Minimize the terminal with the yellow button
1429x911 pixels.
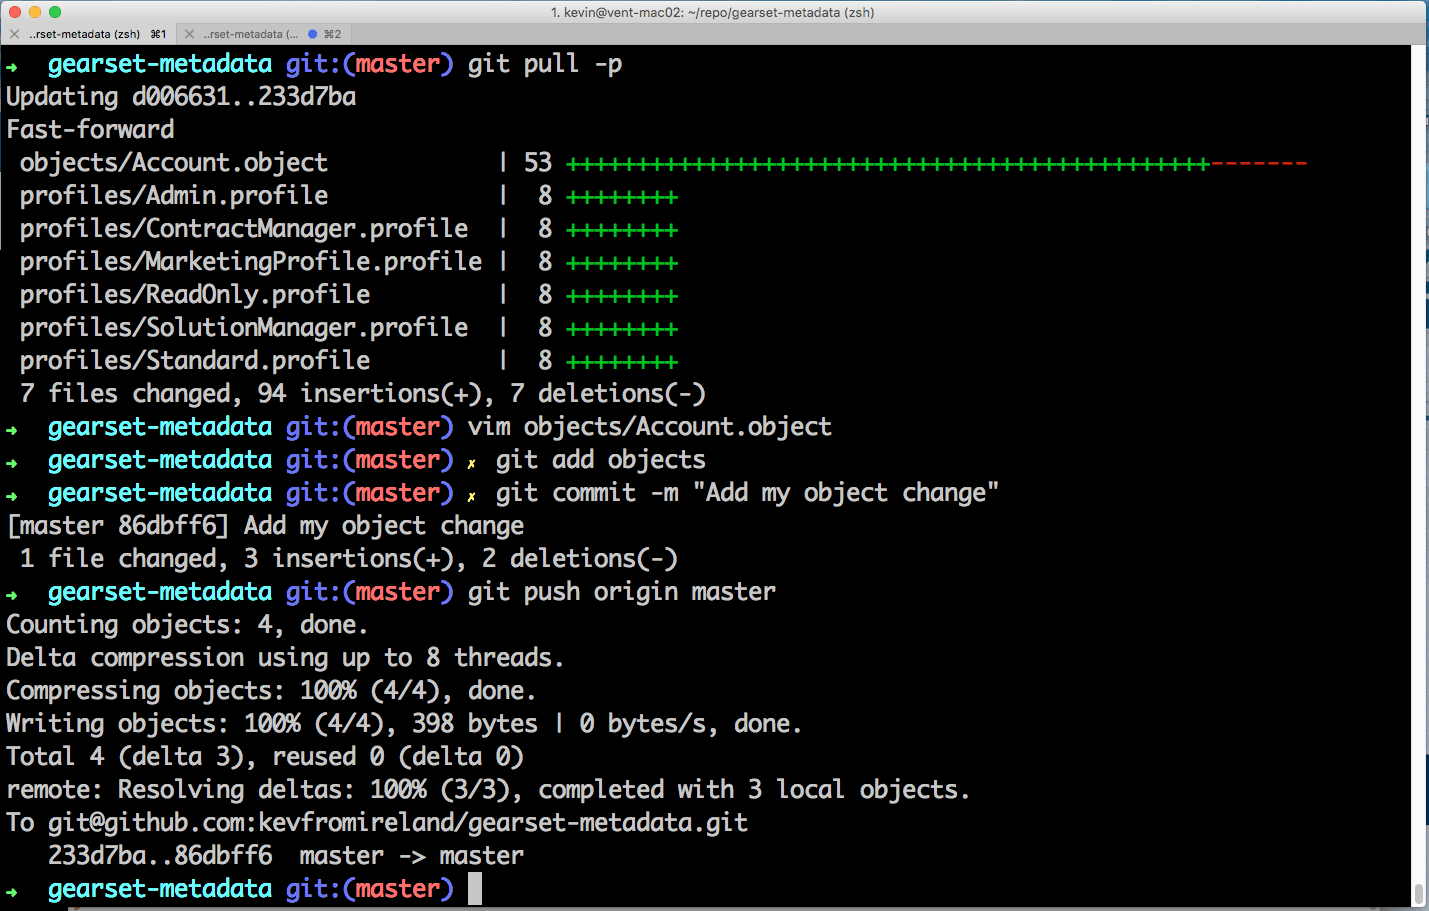point(35,12)
